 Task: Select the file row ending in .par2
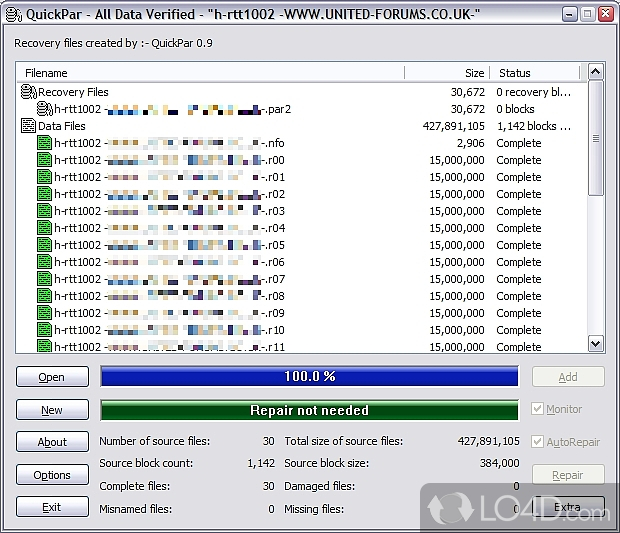click(x=301, y=109)
